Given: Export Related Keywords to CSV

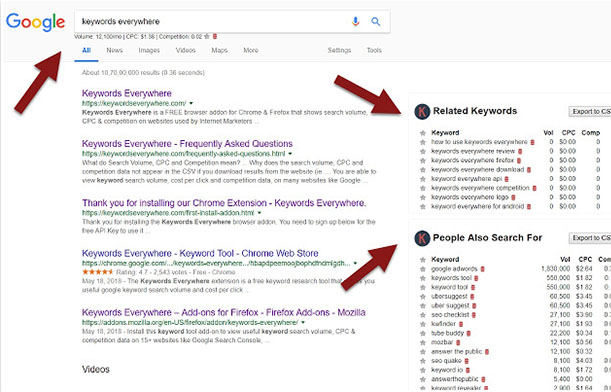Looking at the screenshot, I should pos(590,112).
